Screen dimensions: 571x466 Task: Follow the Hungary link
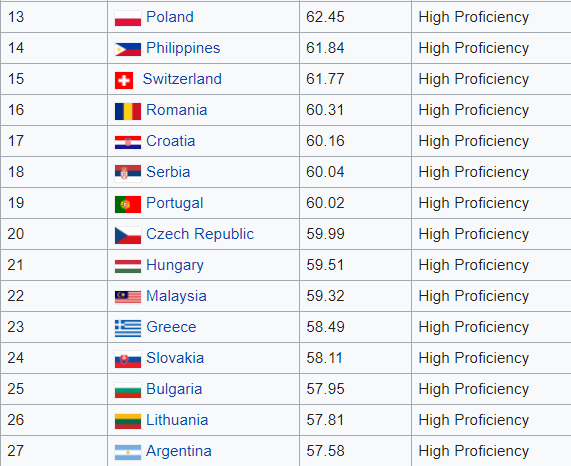click(x=175, y=265)
